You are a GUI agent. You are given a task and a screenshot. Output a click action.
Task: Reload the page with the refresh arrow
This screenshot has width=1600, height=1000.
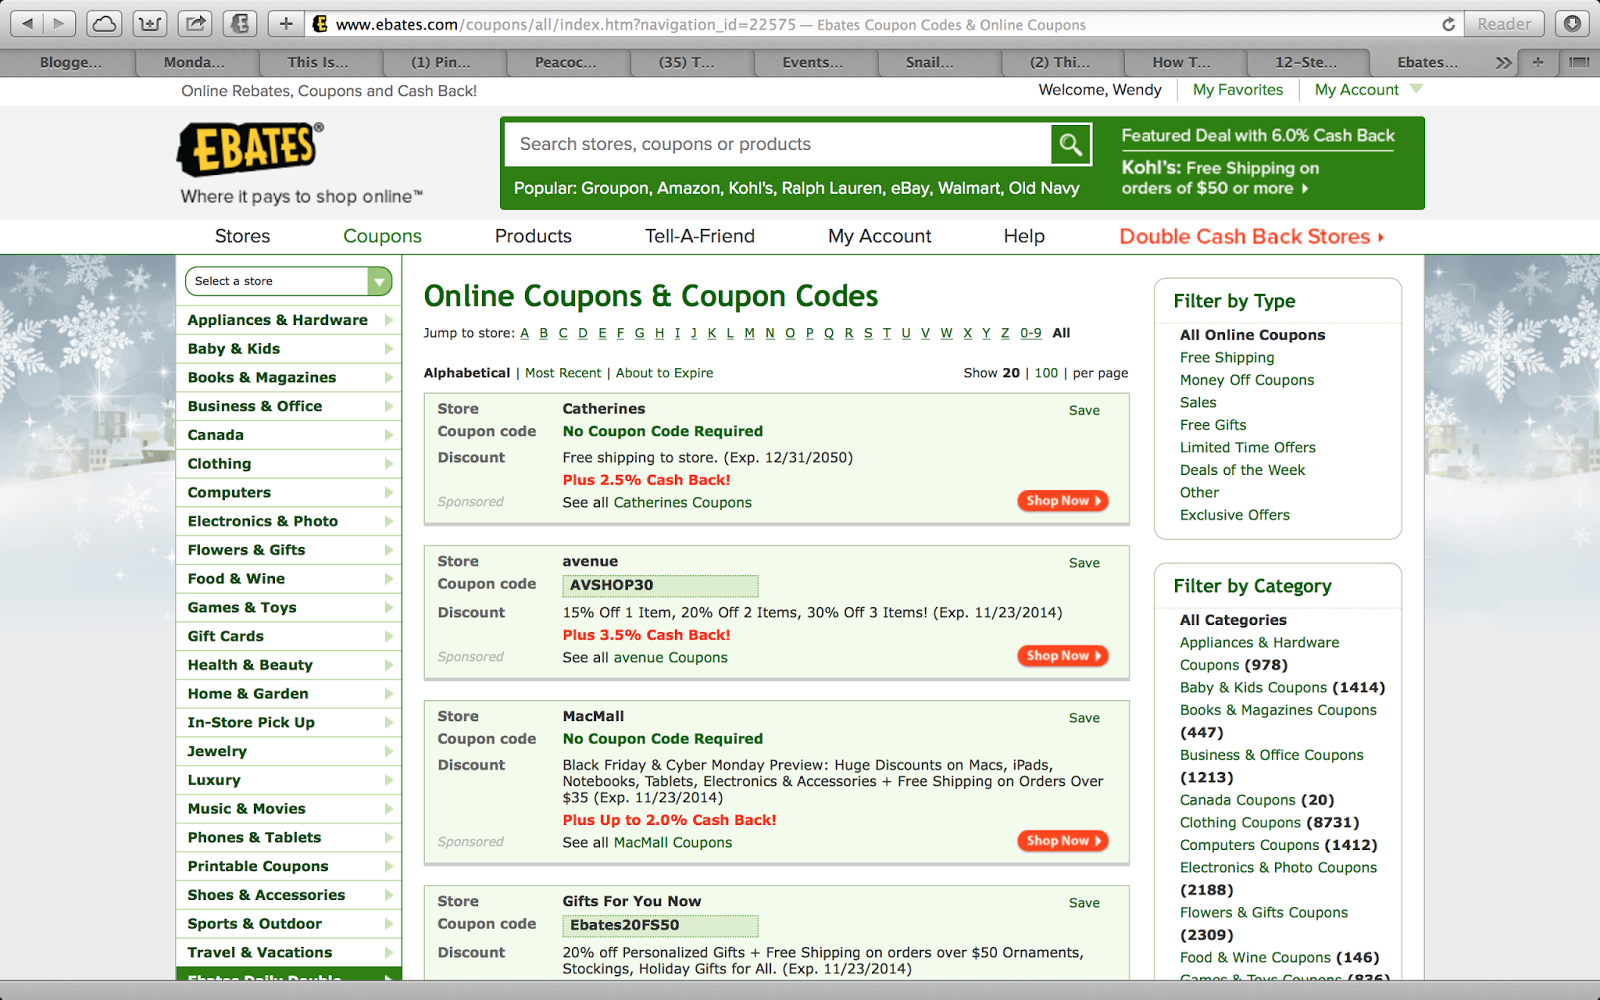click(x=1448, y=24)
